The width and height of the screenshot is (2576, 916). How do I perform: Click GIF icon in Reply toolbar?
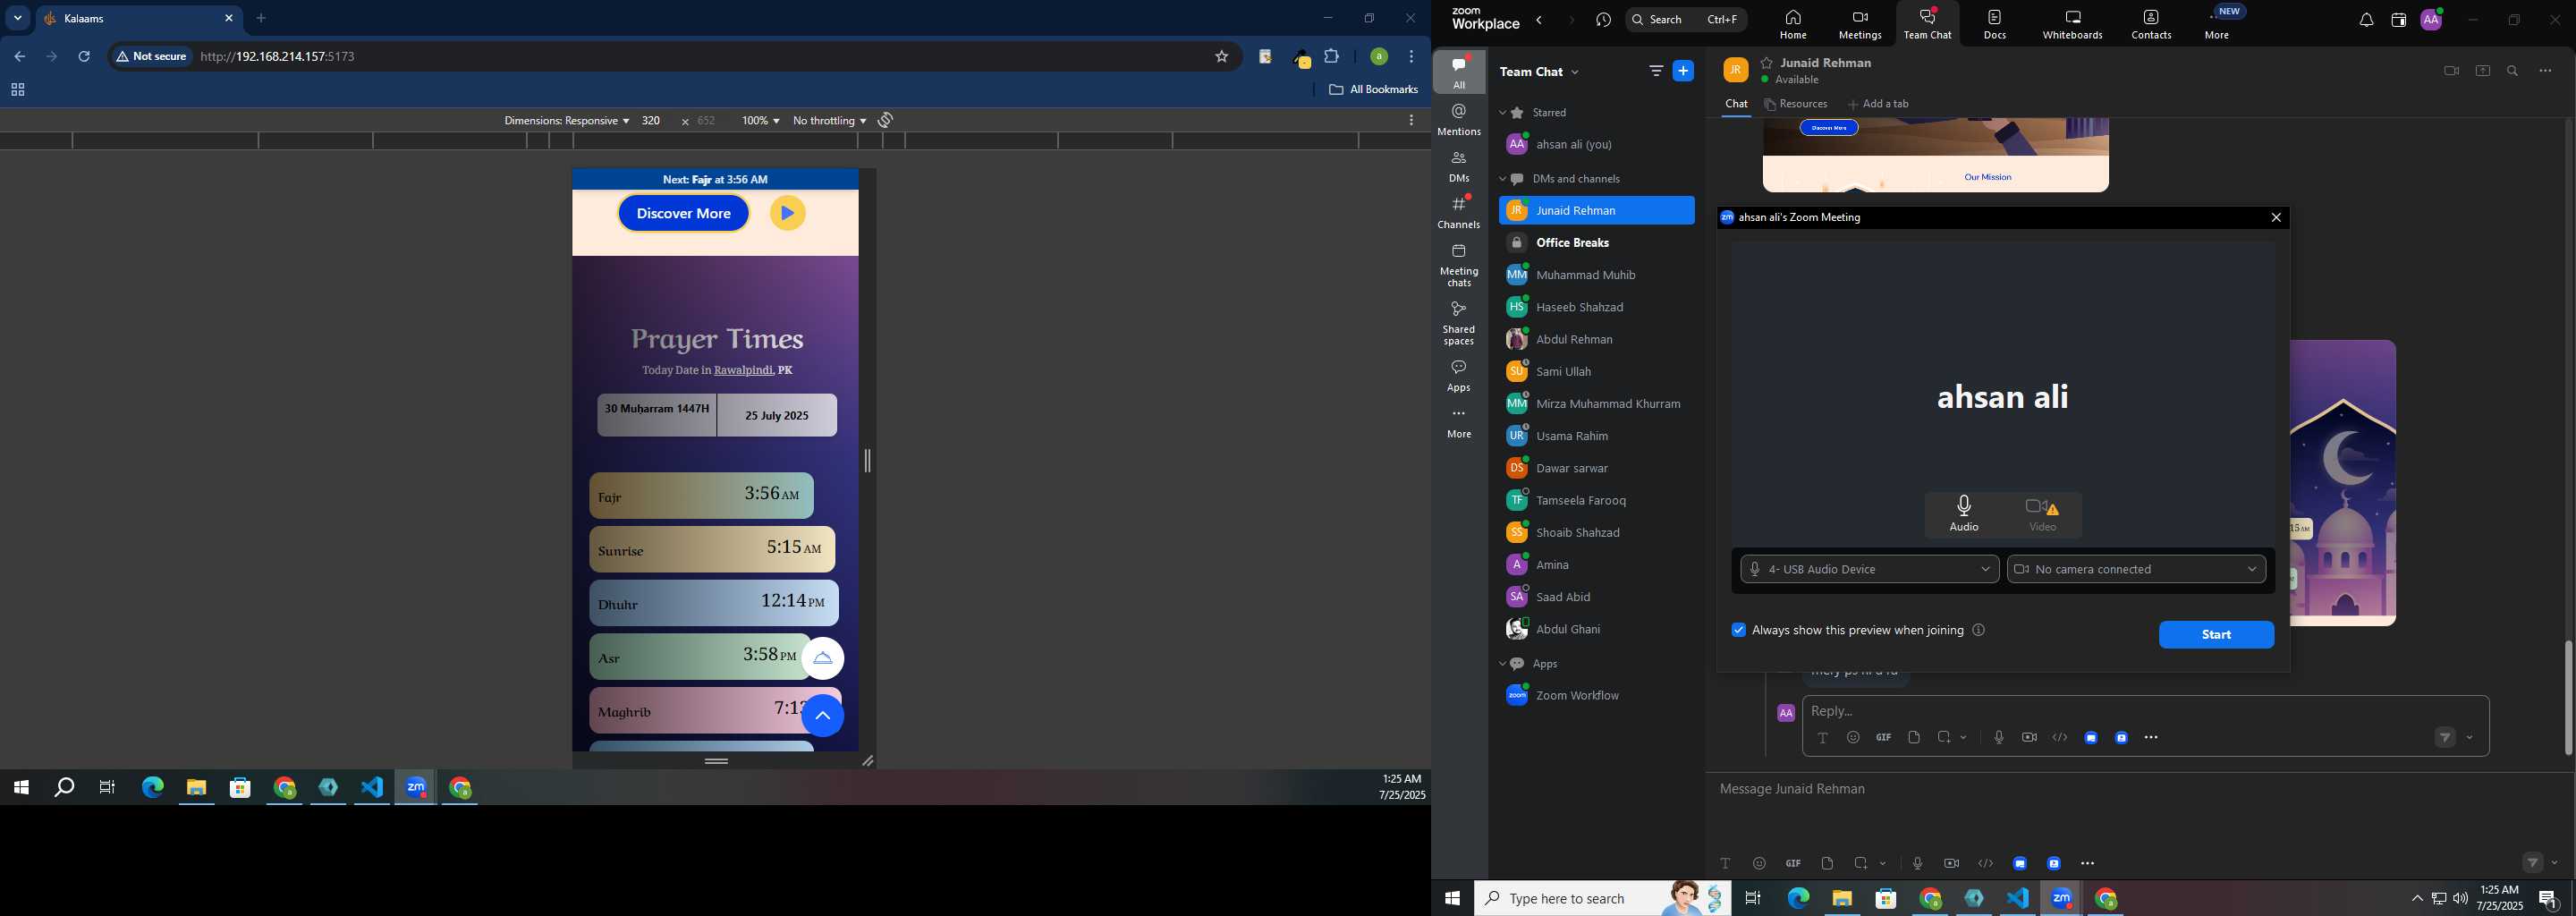pos(1883,738)
